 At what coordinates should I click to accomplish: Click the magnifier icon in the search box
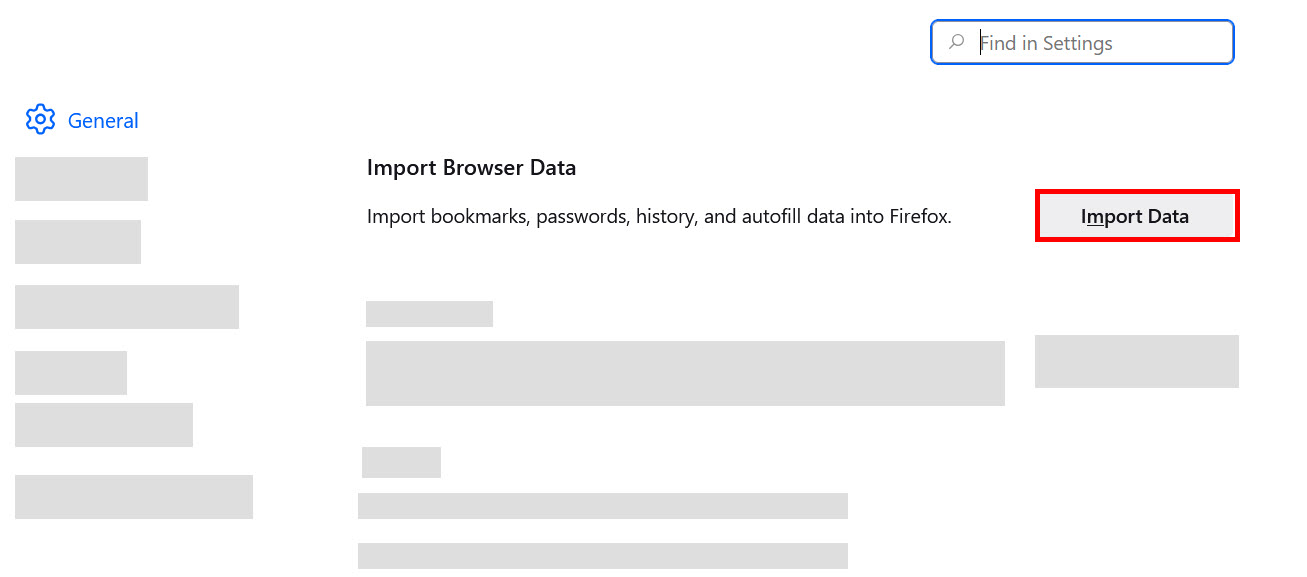pyautogui.click(x=957, y=42)
